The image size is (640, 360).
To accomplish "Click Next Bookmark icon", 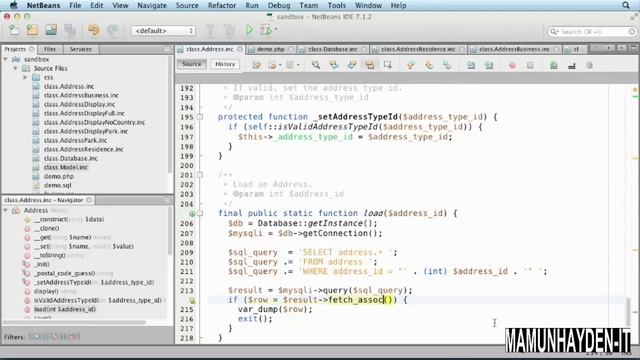I will 429,65.
